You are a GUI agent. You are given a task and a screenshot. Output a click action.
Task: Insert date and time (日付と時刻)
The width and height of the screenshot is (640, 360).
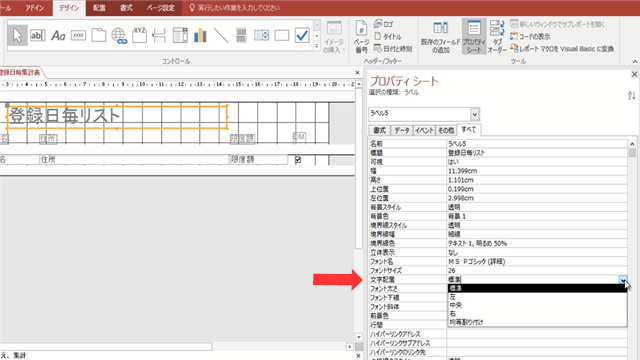point(393,49)
